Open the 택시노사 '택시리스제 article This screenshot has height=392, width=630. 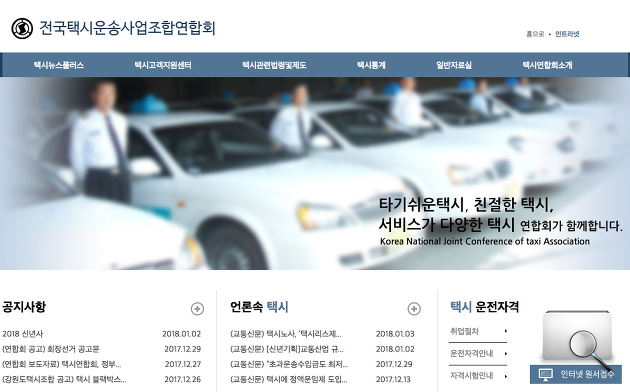click(x=286, y=334)
